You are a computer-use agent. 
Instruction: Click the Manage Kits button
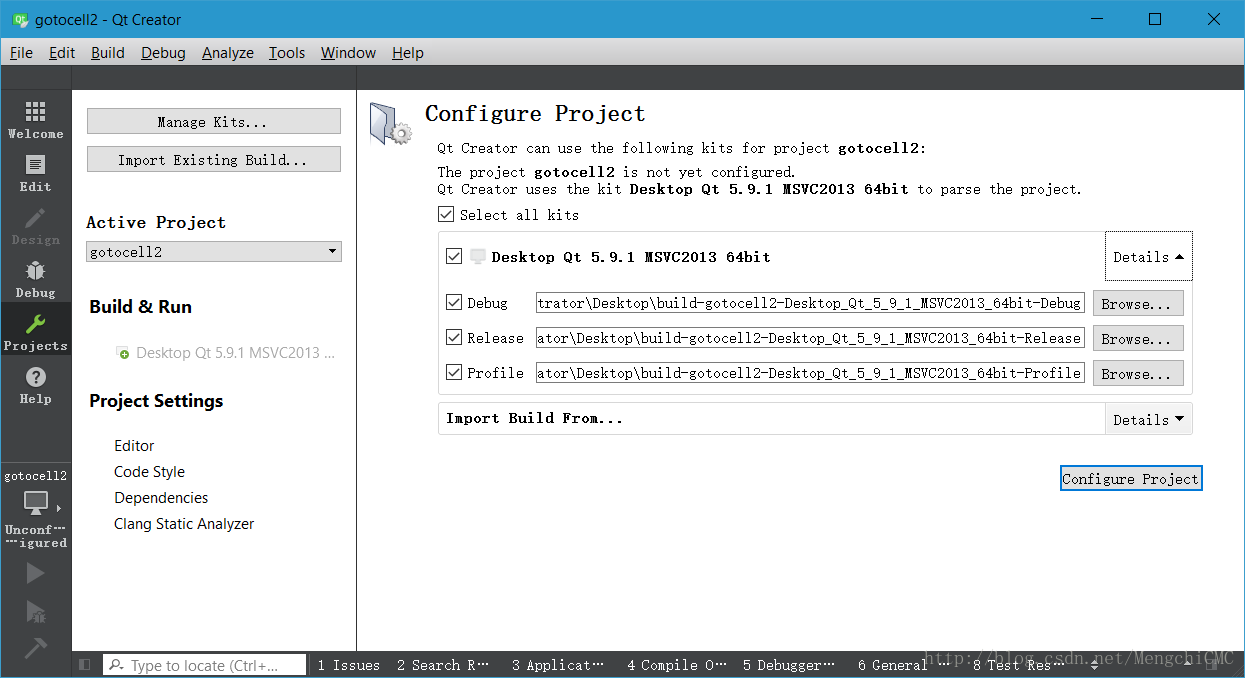[213, 122]
